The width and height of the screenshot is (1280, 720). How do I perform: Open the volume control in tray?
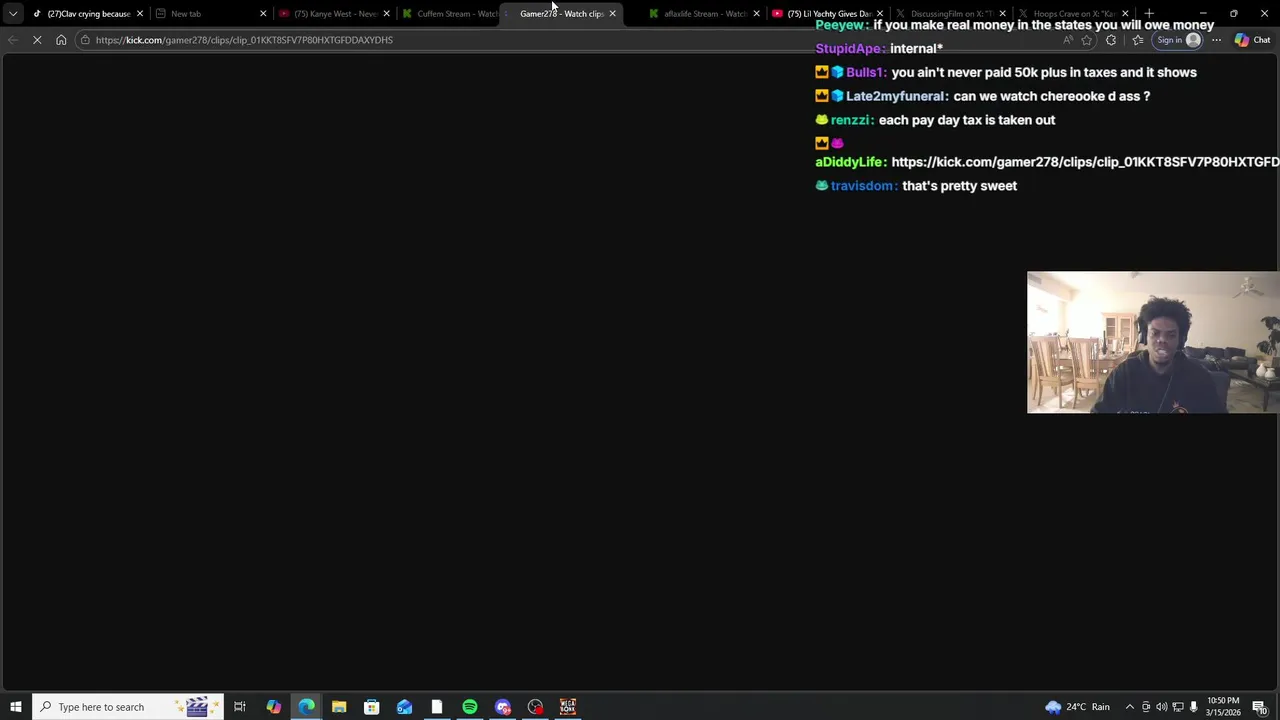[1162, 707]
